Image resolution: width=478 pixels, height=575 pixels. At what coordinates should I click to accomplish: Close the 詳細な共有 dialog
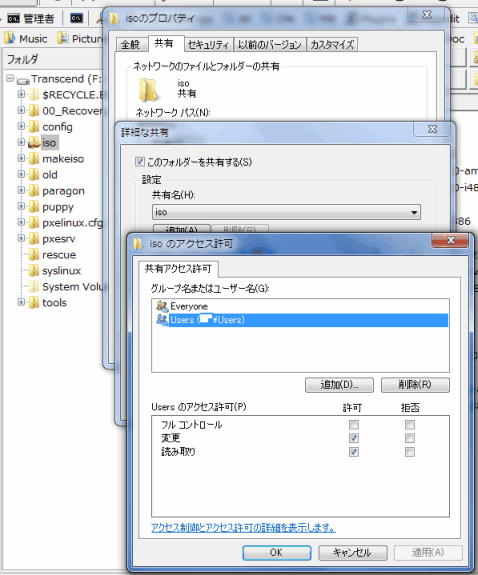point(432,129)
